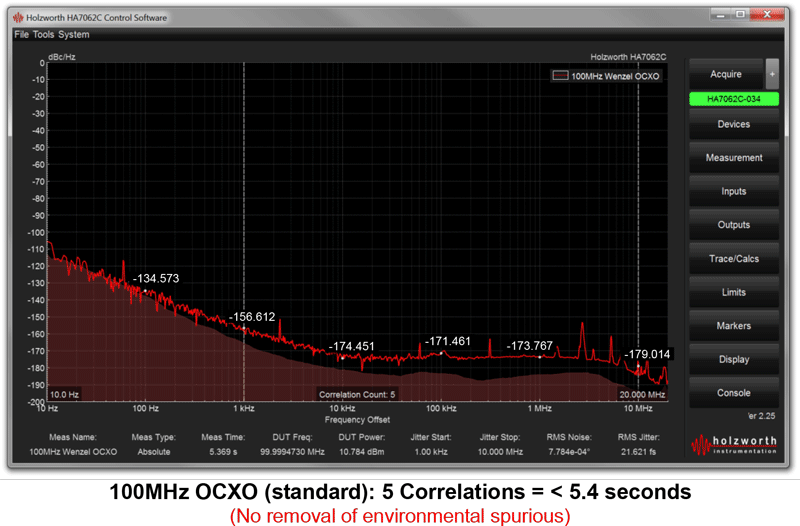Minimize the Holzworth window
Screen dimensions: 800x526
click(720, 15)
